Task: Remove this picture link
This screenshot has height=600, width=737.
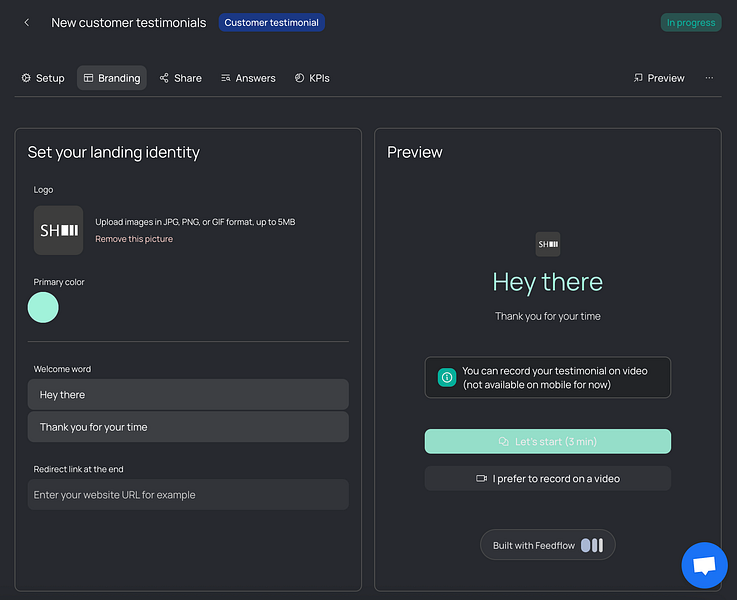Action: [134, 239]
